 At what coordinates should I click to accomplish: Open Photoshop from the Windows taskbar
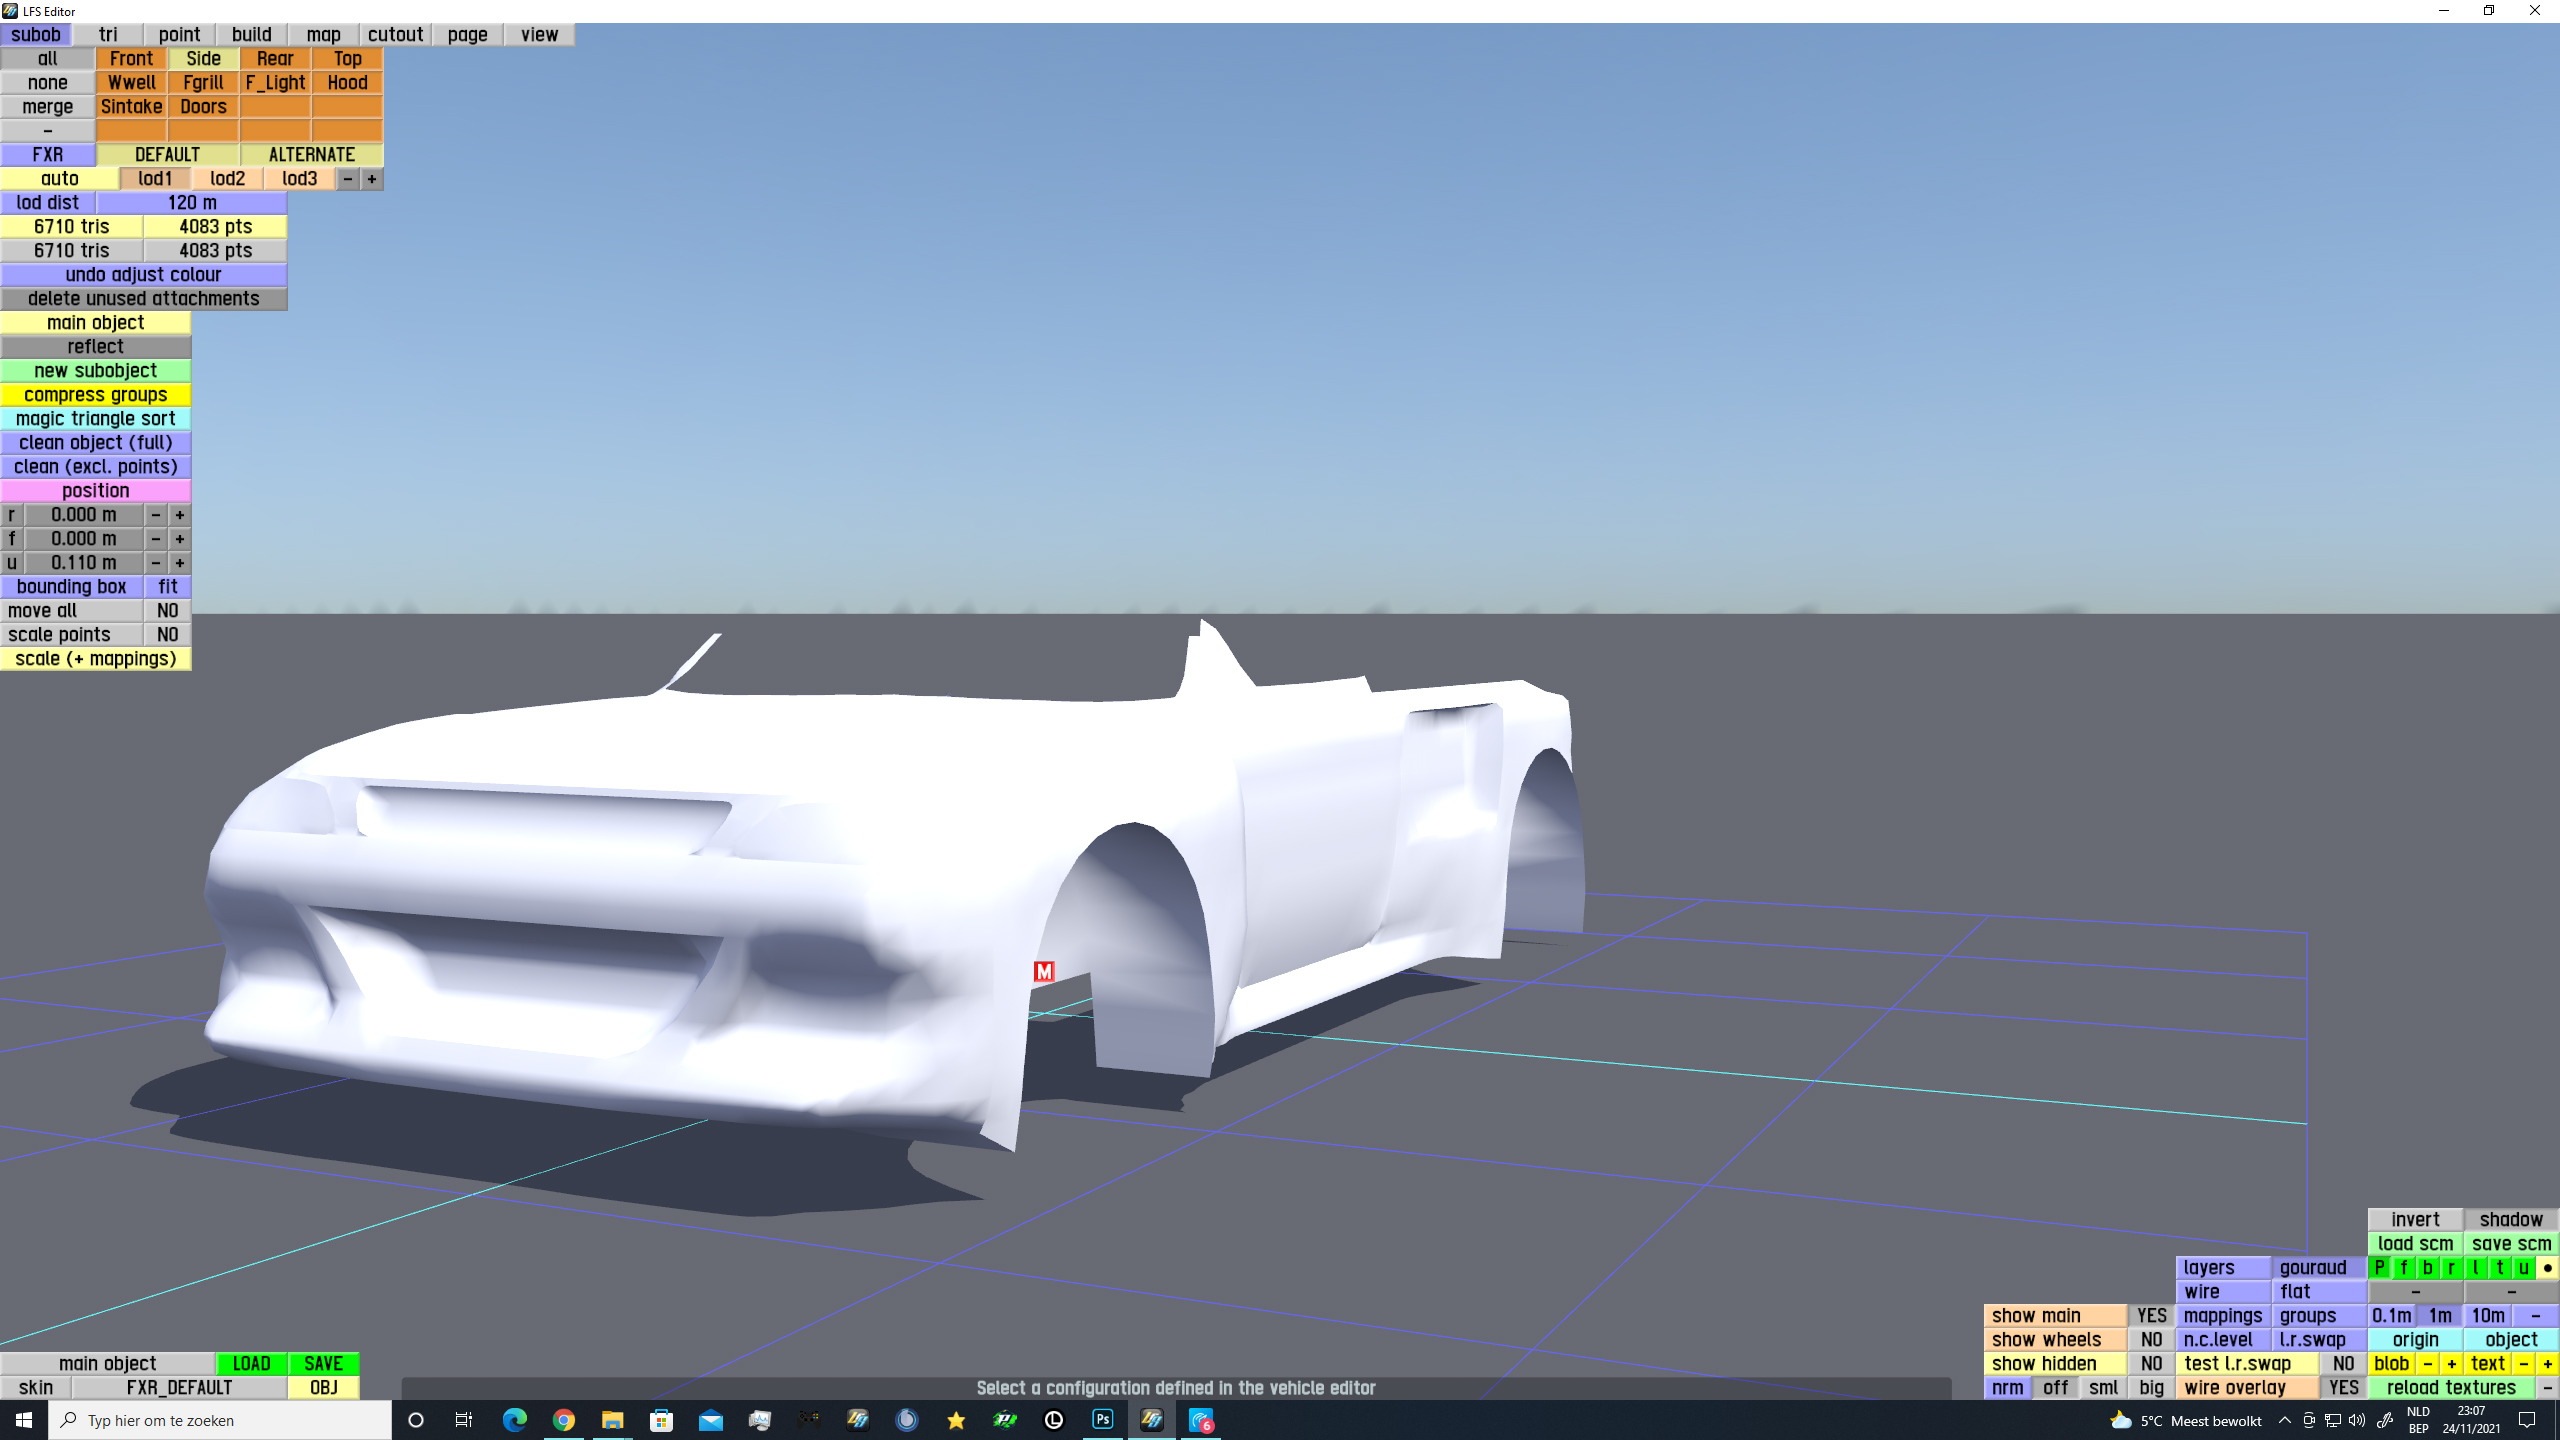click(x=1103, y=1420)
